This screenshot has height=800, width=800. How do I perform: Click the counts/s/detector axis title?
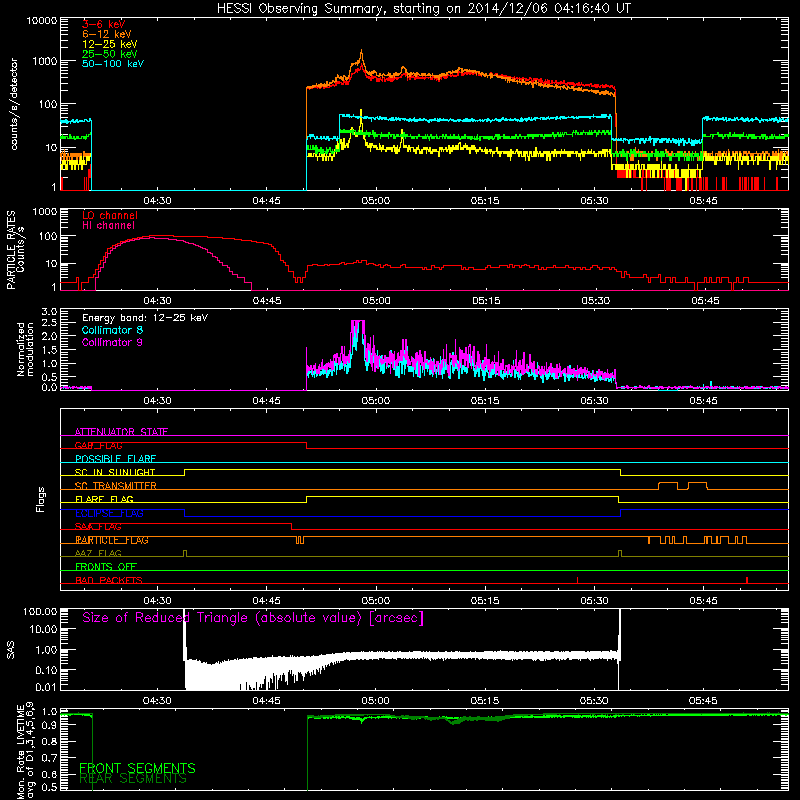pyautogui.click(x=14, y=104)
